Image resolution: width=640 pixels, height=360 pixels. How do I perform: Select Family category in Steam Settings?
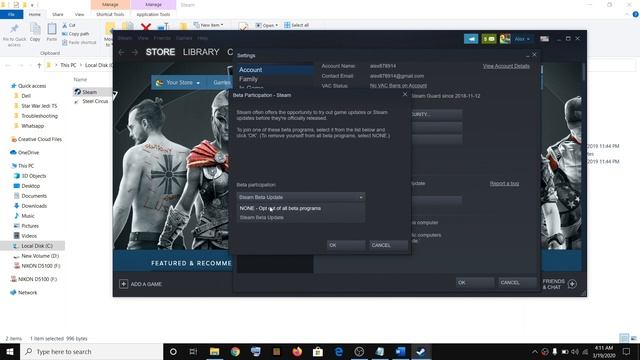[275, 79]
